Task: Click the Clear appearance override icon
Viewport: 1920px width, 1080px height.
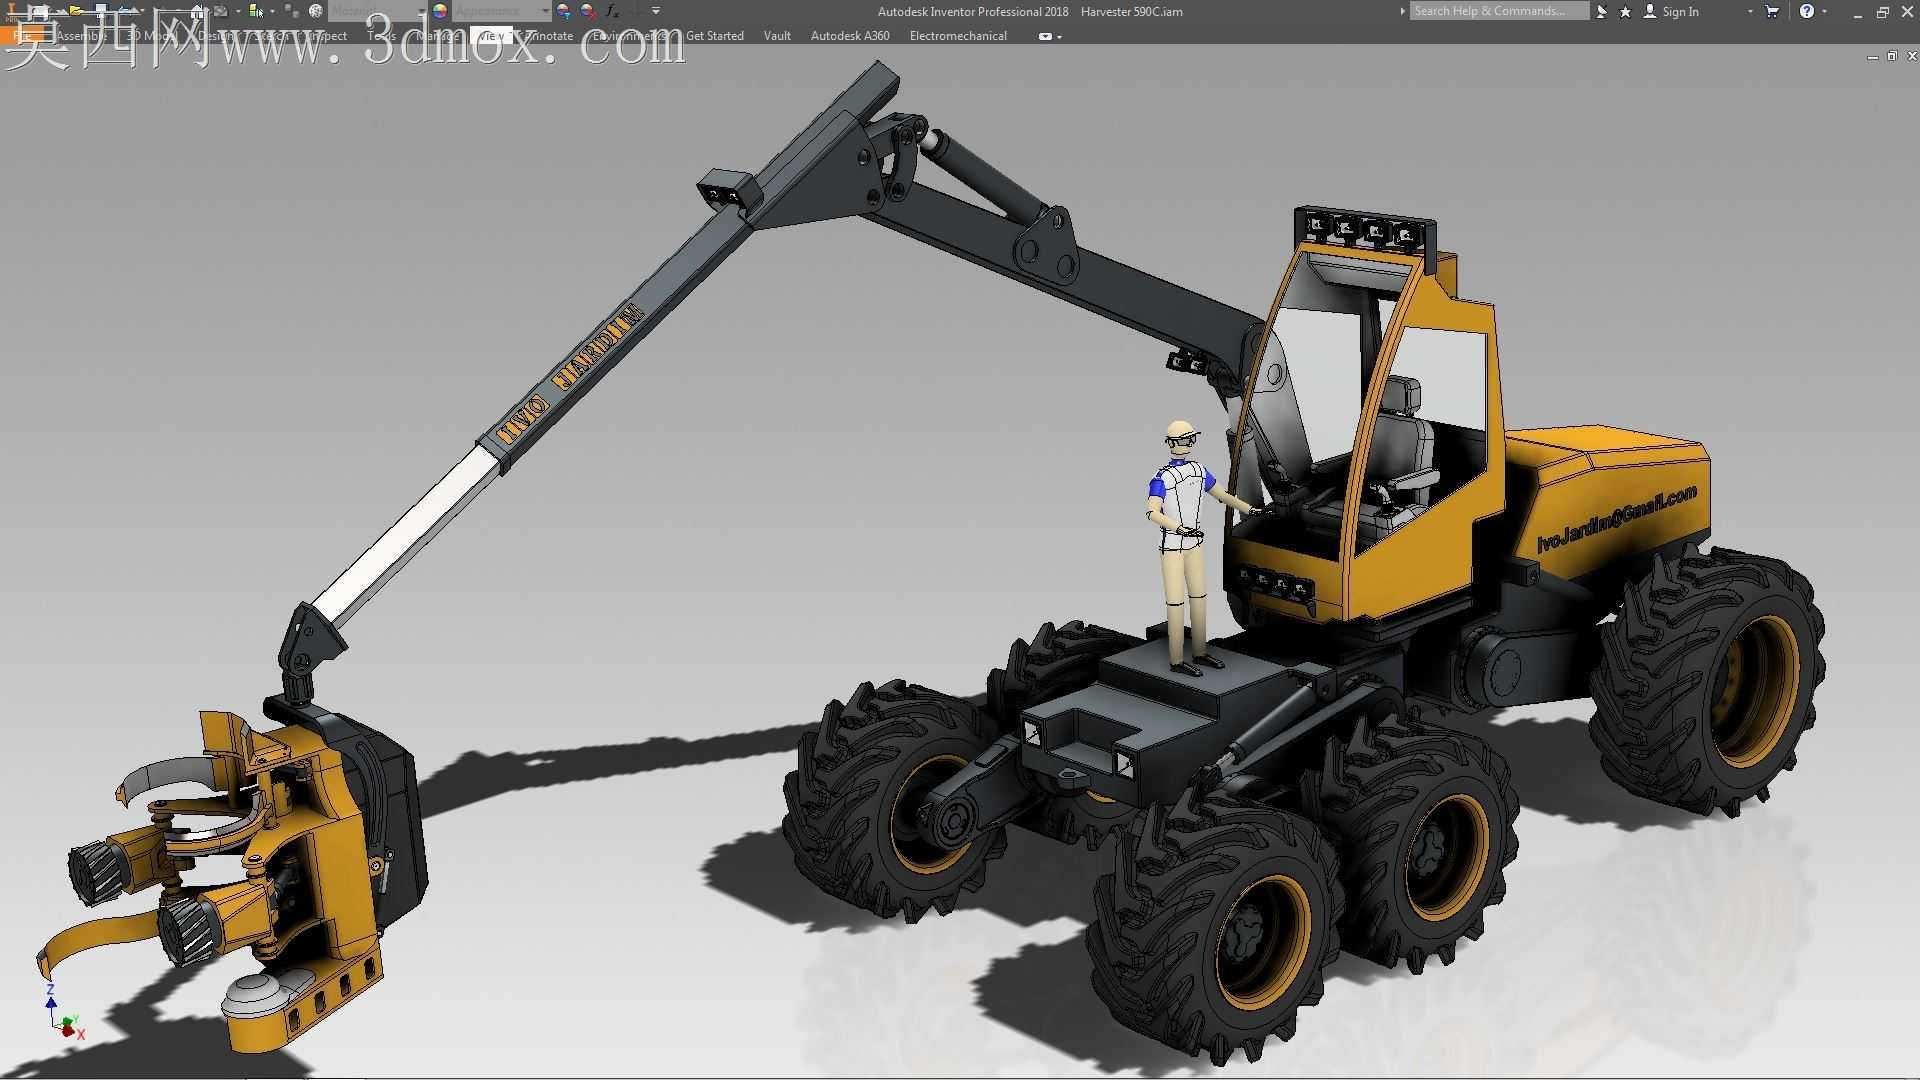Action: click(588, 11)
